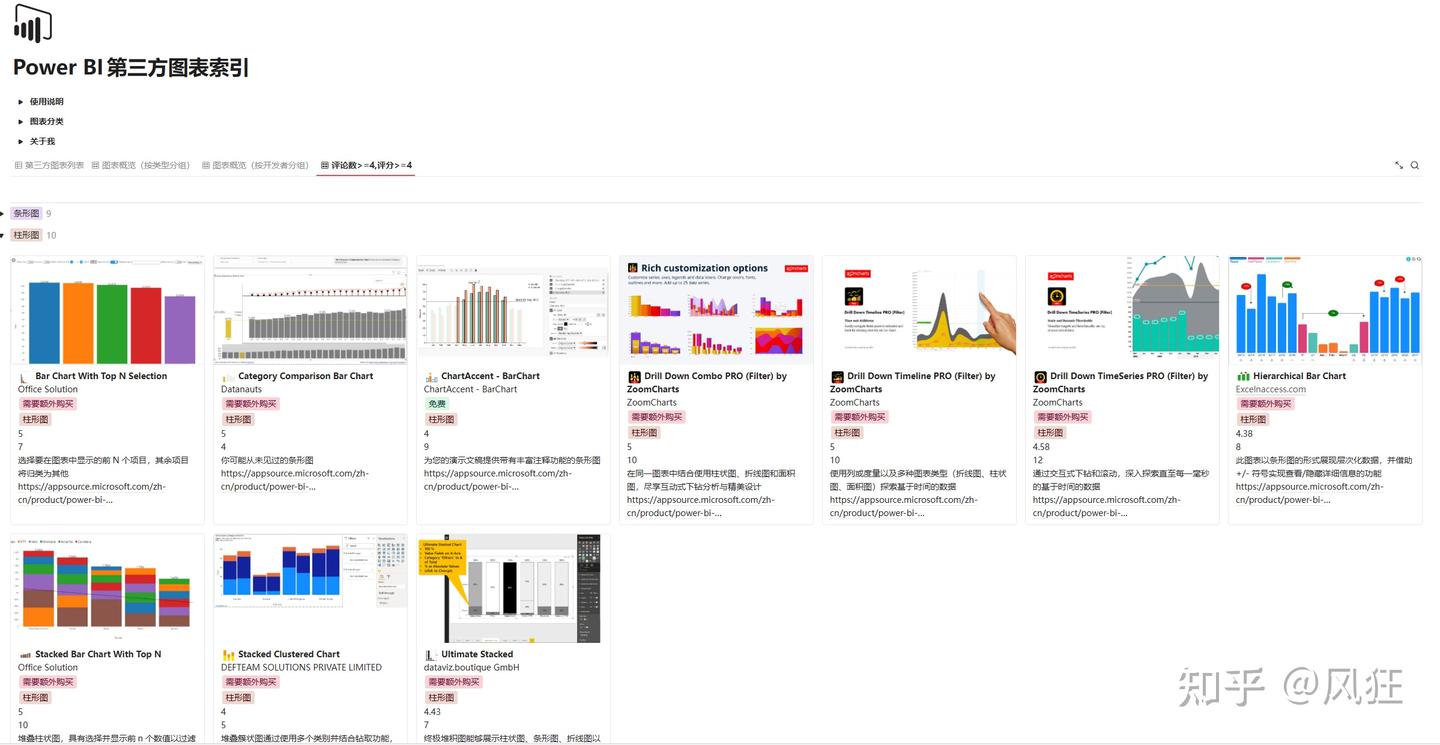Click the dataviz.boutique GmbH developer name

point(472,668)
